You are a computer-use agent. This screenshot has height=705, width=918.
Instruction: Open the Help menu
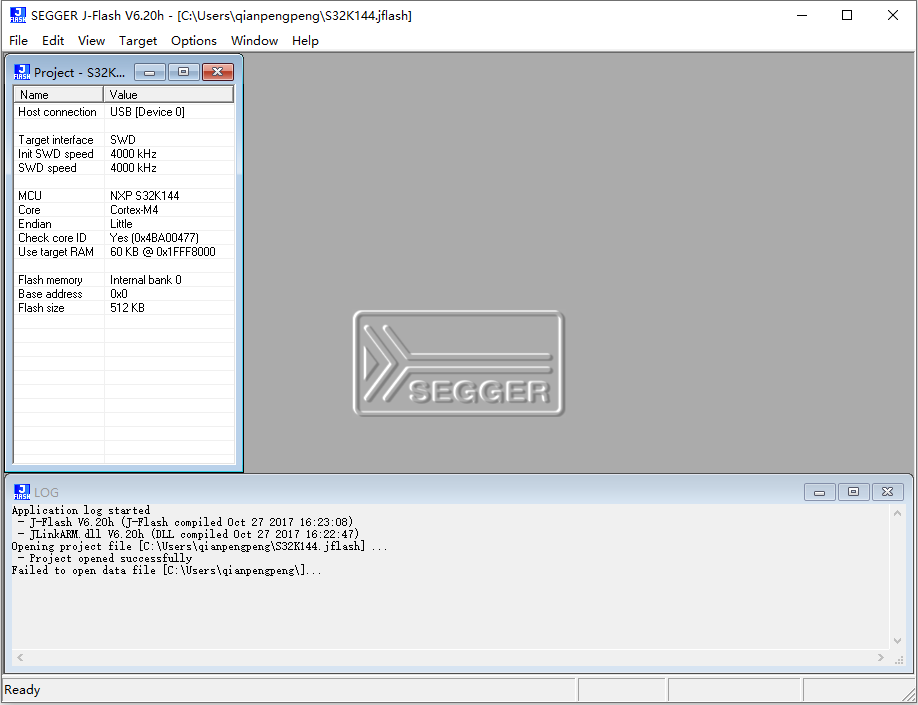pos(305,41)
